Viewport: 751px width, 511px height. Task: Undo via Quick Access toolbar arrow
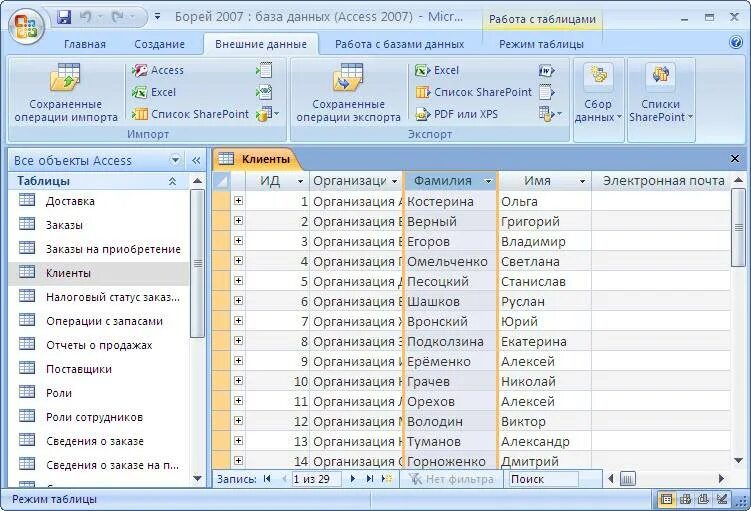click(86, 17)
